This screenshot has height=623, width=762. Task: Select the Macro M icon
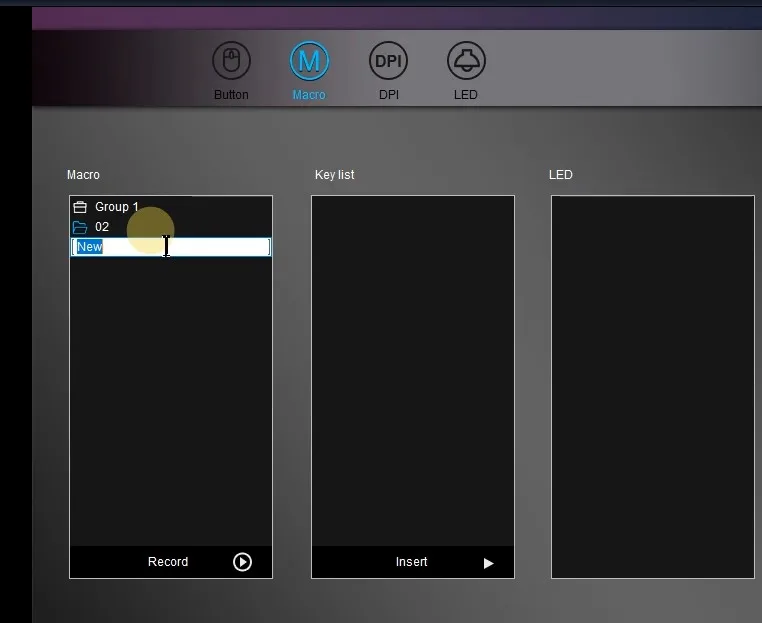click(x=309, y=61)
